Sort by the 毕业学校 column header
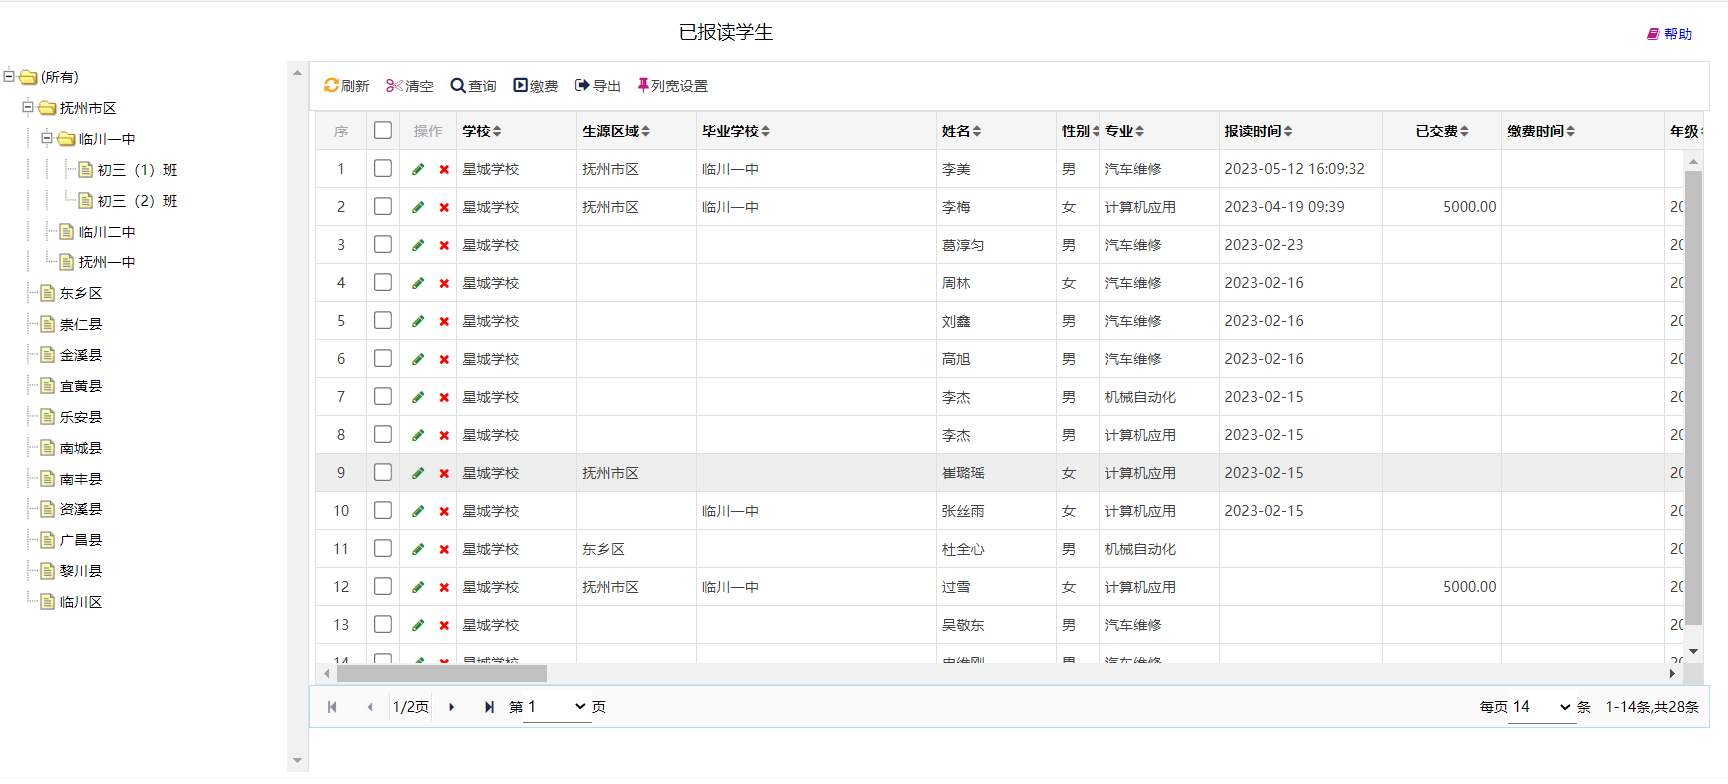1728x784 pixels. pyautogui.click(x=736, y=131)
